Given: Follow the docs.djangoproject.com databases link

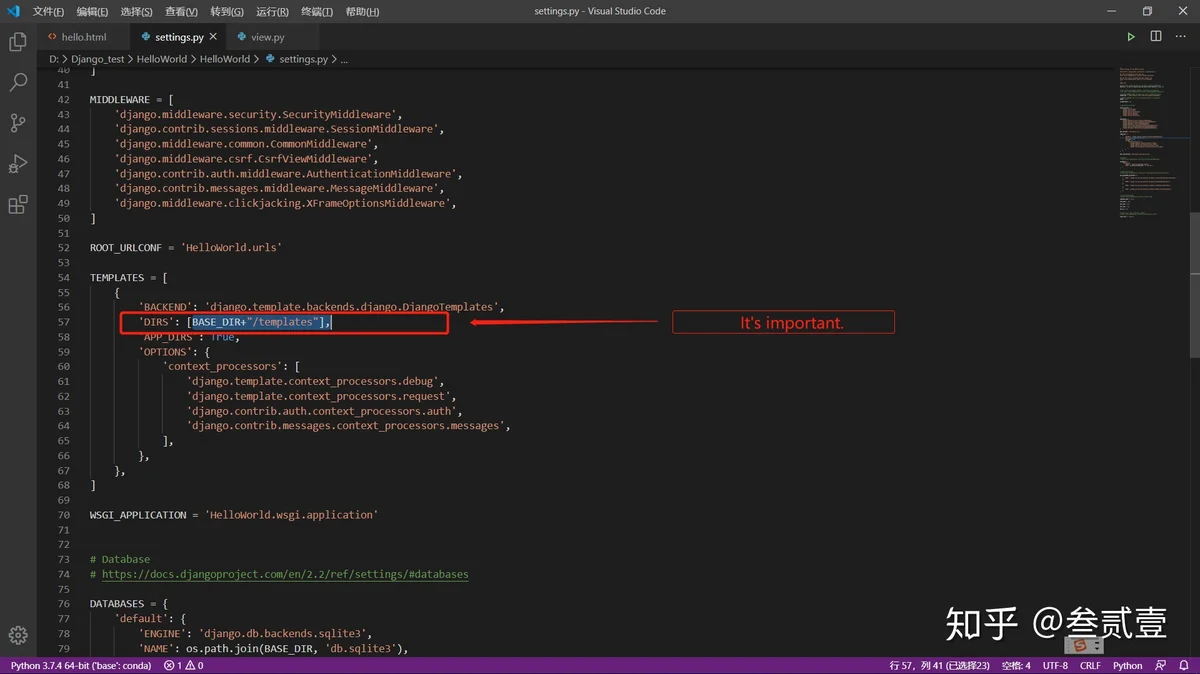Looking at the screenshot, I should (285, 574).
